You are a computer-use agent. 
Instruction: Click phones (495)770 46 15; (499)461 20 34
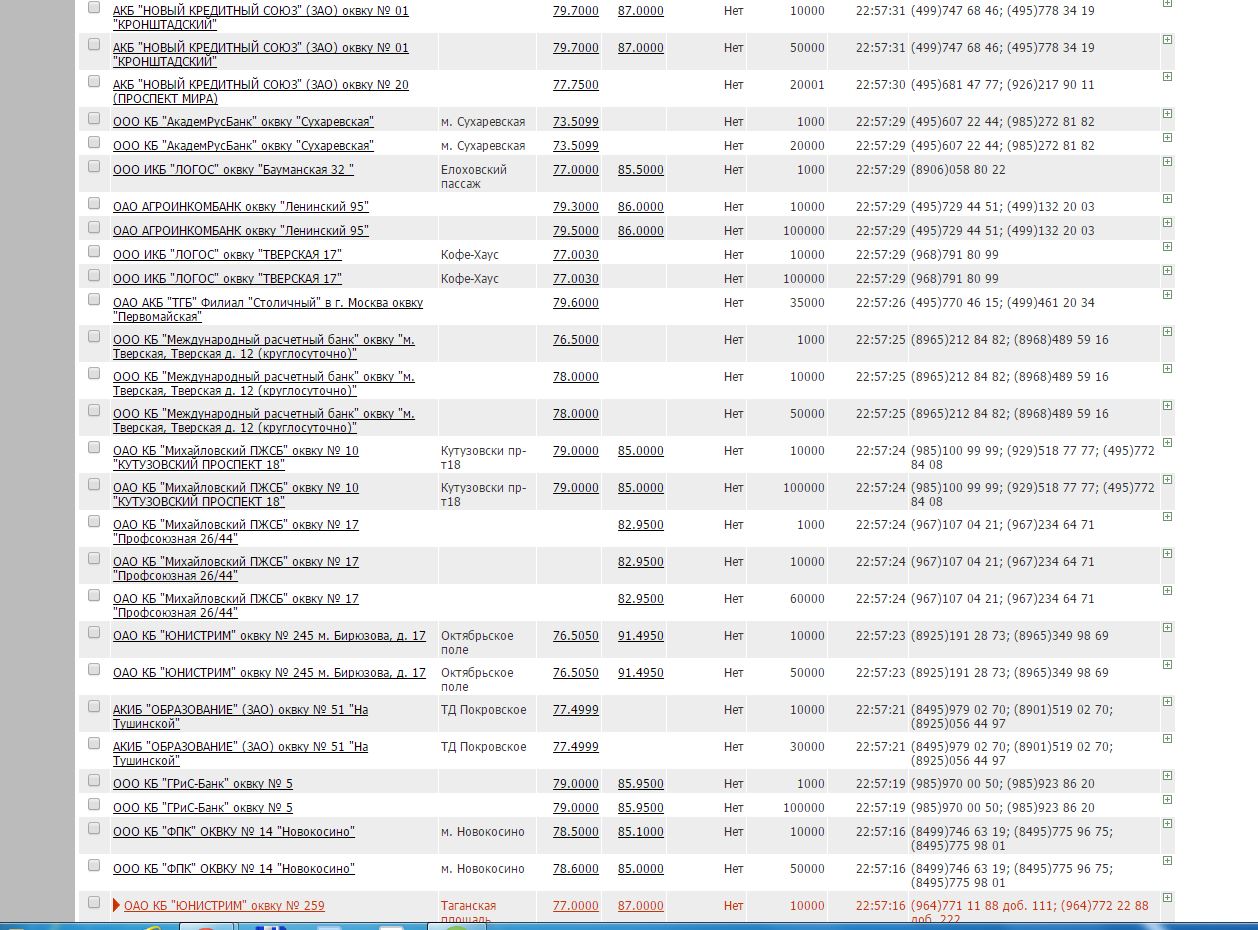click(x=1002, y=303)
